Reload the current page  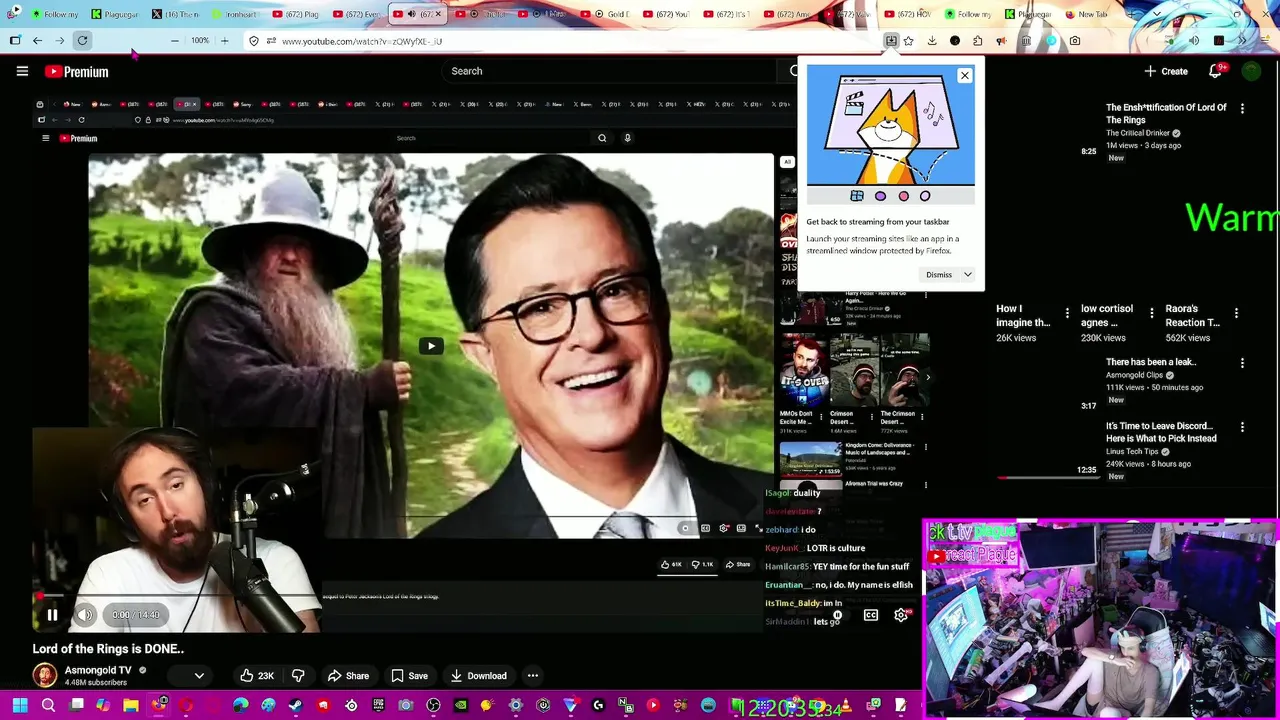coord(82,41)
